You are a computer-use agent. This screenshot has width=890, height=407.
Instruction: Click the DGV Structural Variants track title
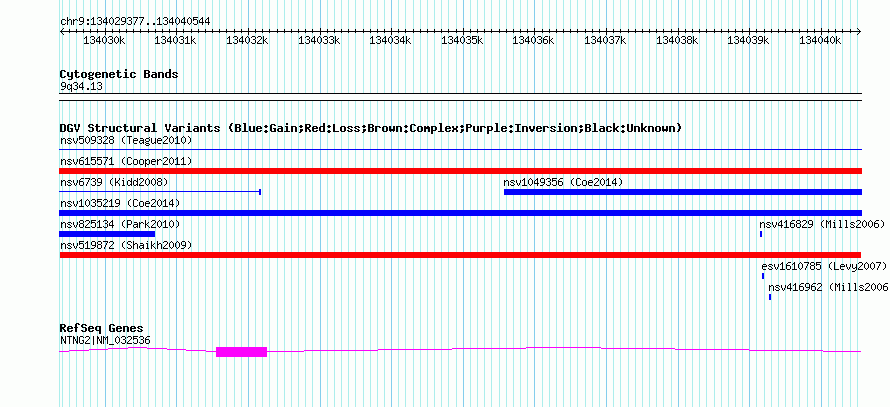[x=371, y=128]
